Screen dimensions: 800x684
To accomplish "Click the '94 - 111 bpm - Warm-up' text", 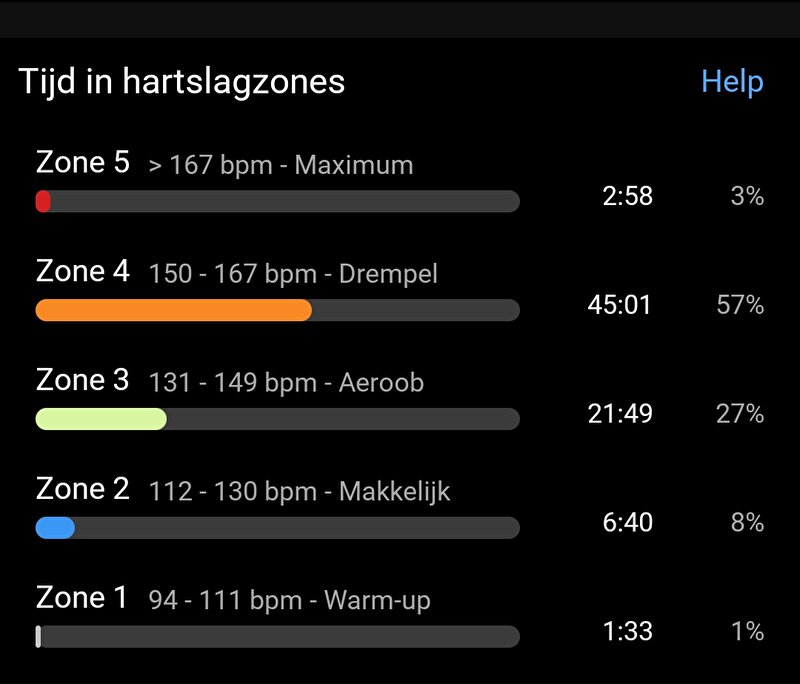I will [289, 600].
